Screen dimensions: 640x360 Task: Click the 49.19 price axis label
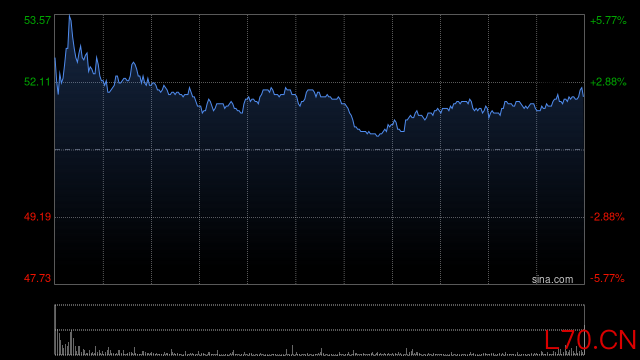[x=37, y=217]
